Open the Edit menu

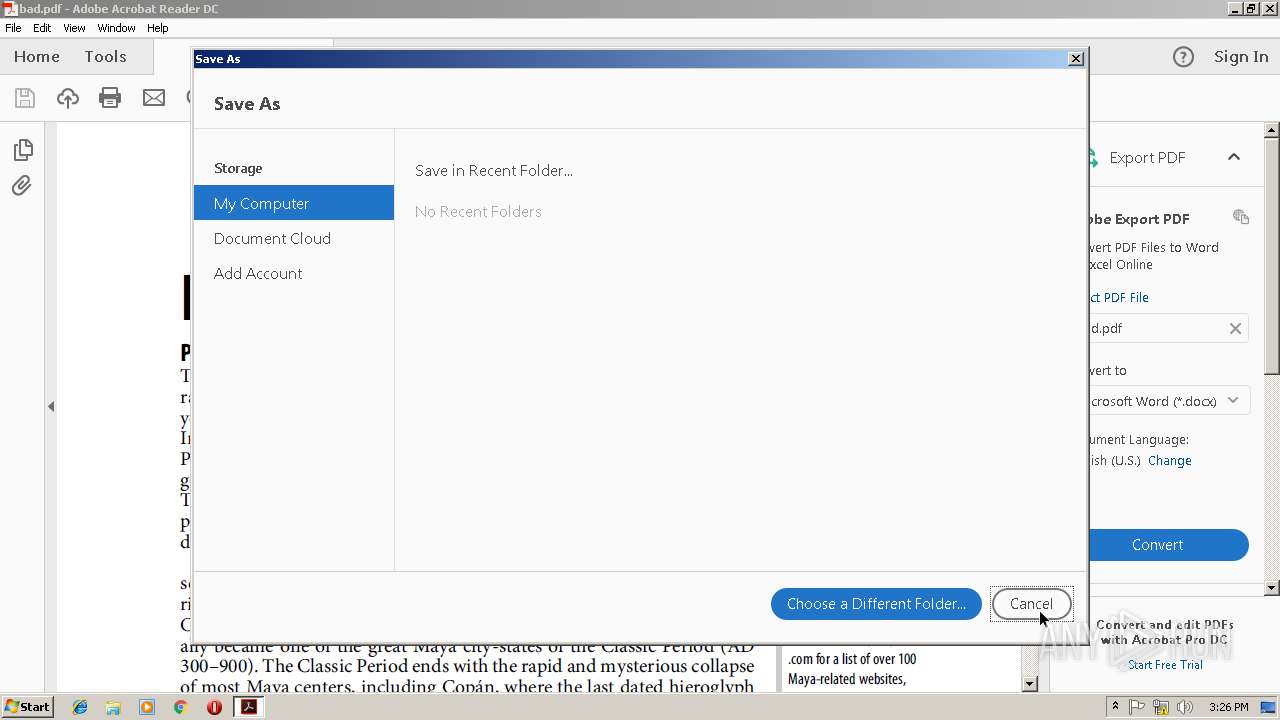point(42,28)
